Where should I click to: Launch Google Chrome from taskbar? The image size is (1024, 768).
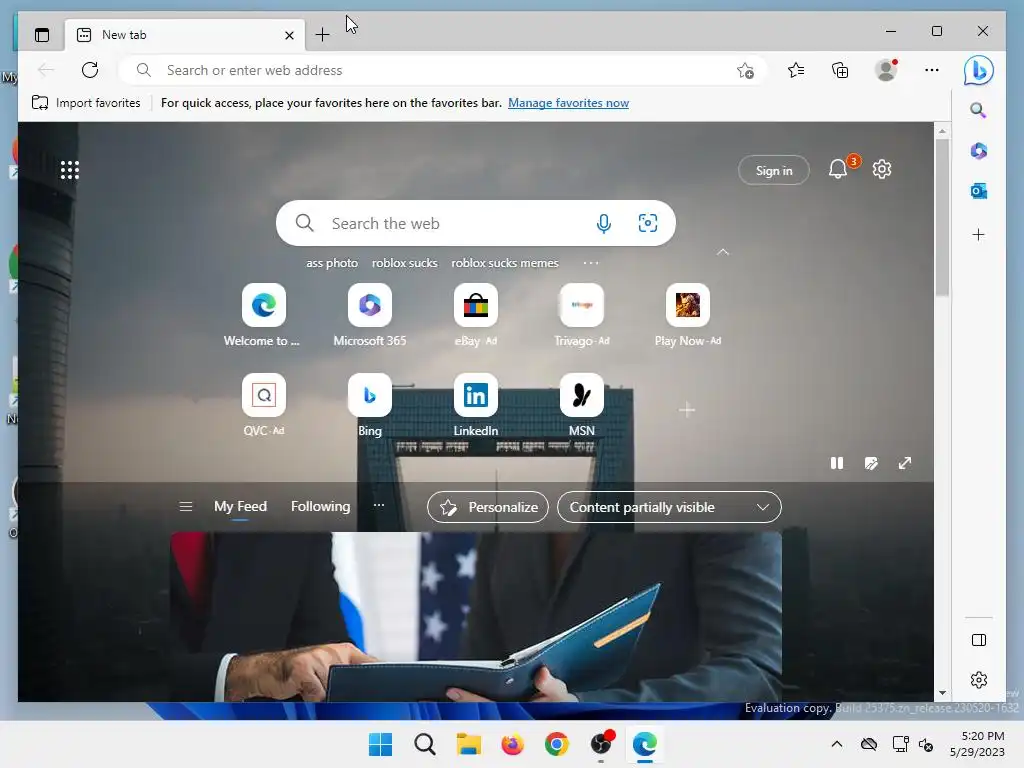point(556,744)
